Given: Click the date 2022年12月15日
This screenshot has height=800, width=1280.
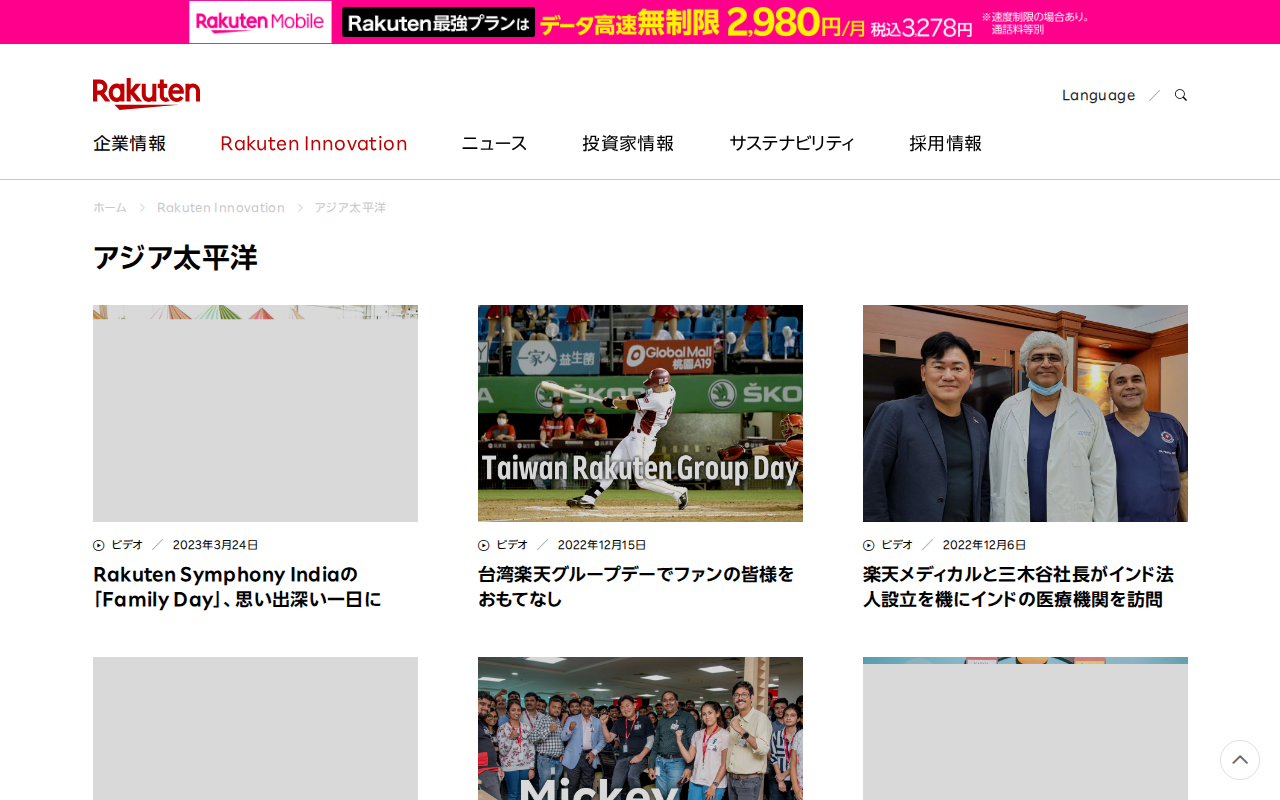Looking at the screenshot, I should click(602, 545).
